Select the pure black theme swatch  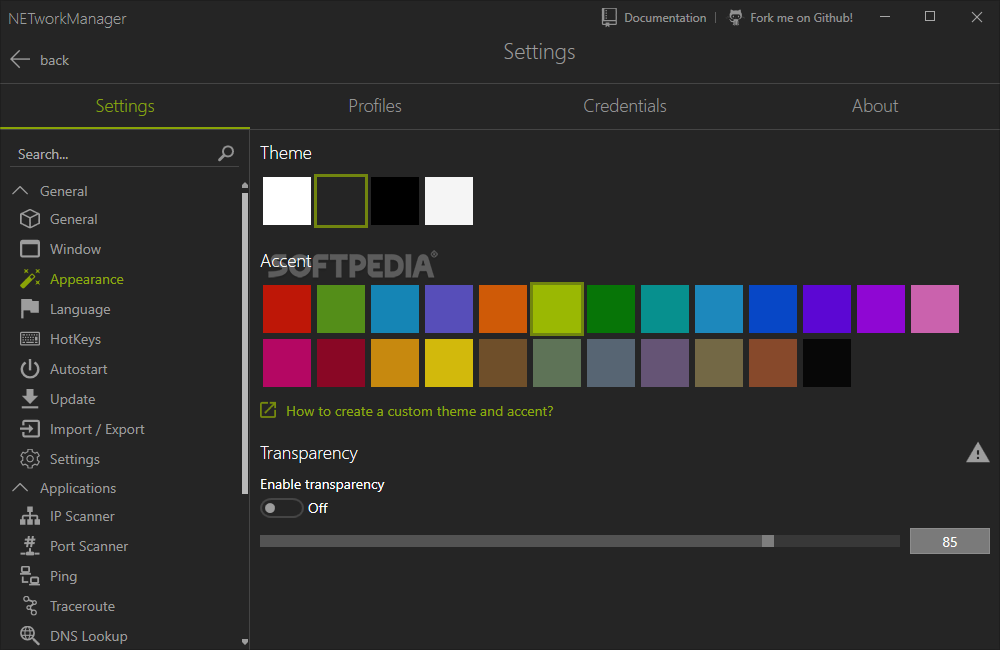[395, 201]
